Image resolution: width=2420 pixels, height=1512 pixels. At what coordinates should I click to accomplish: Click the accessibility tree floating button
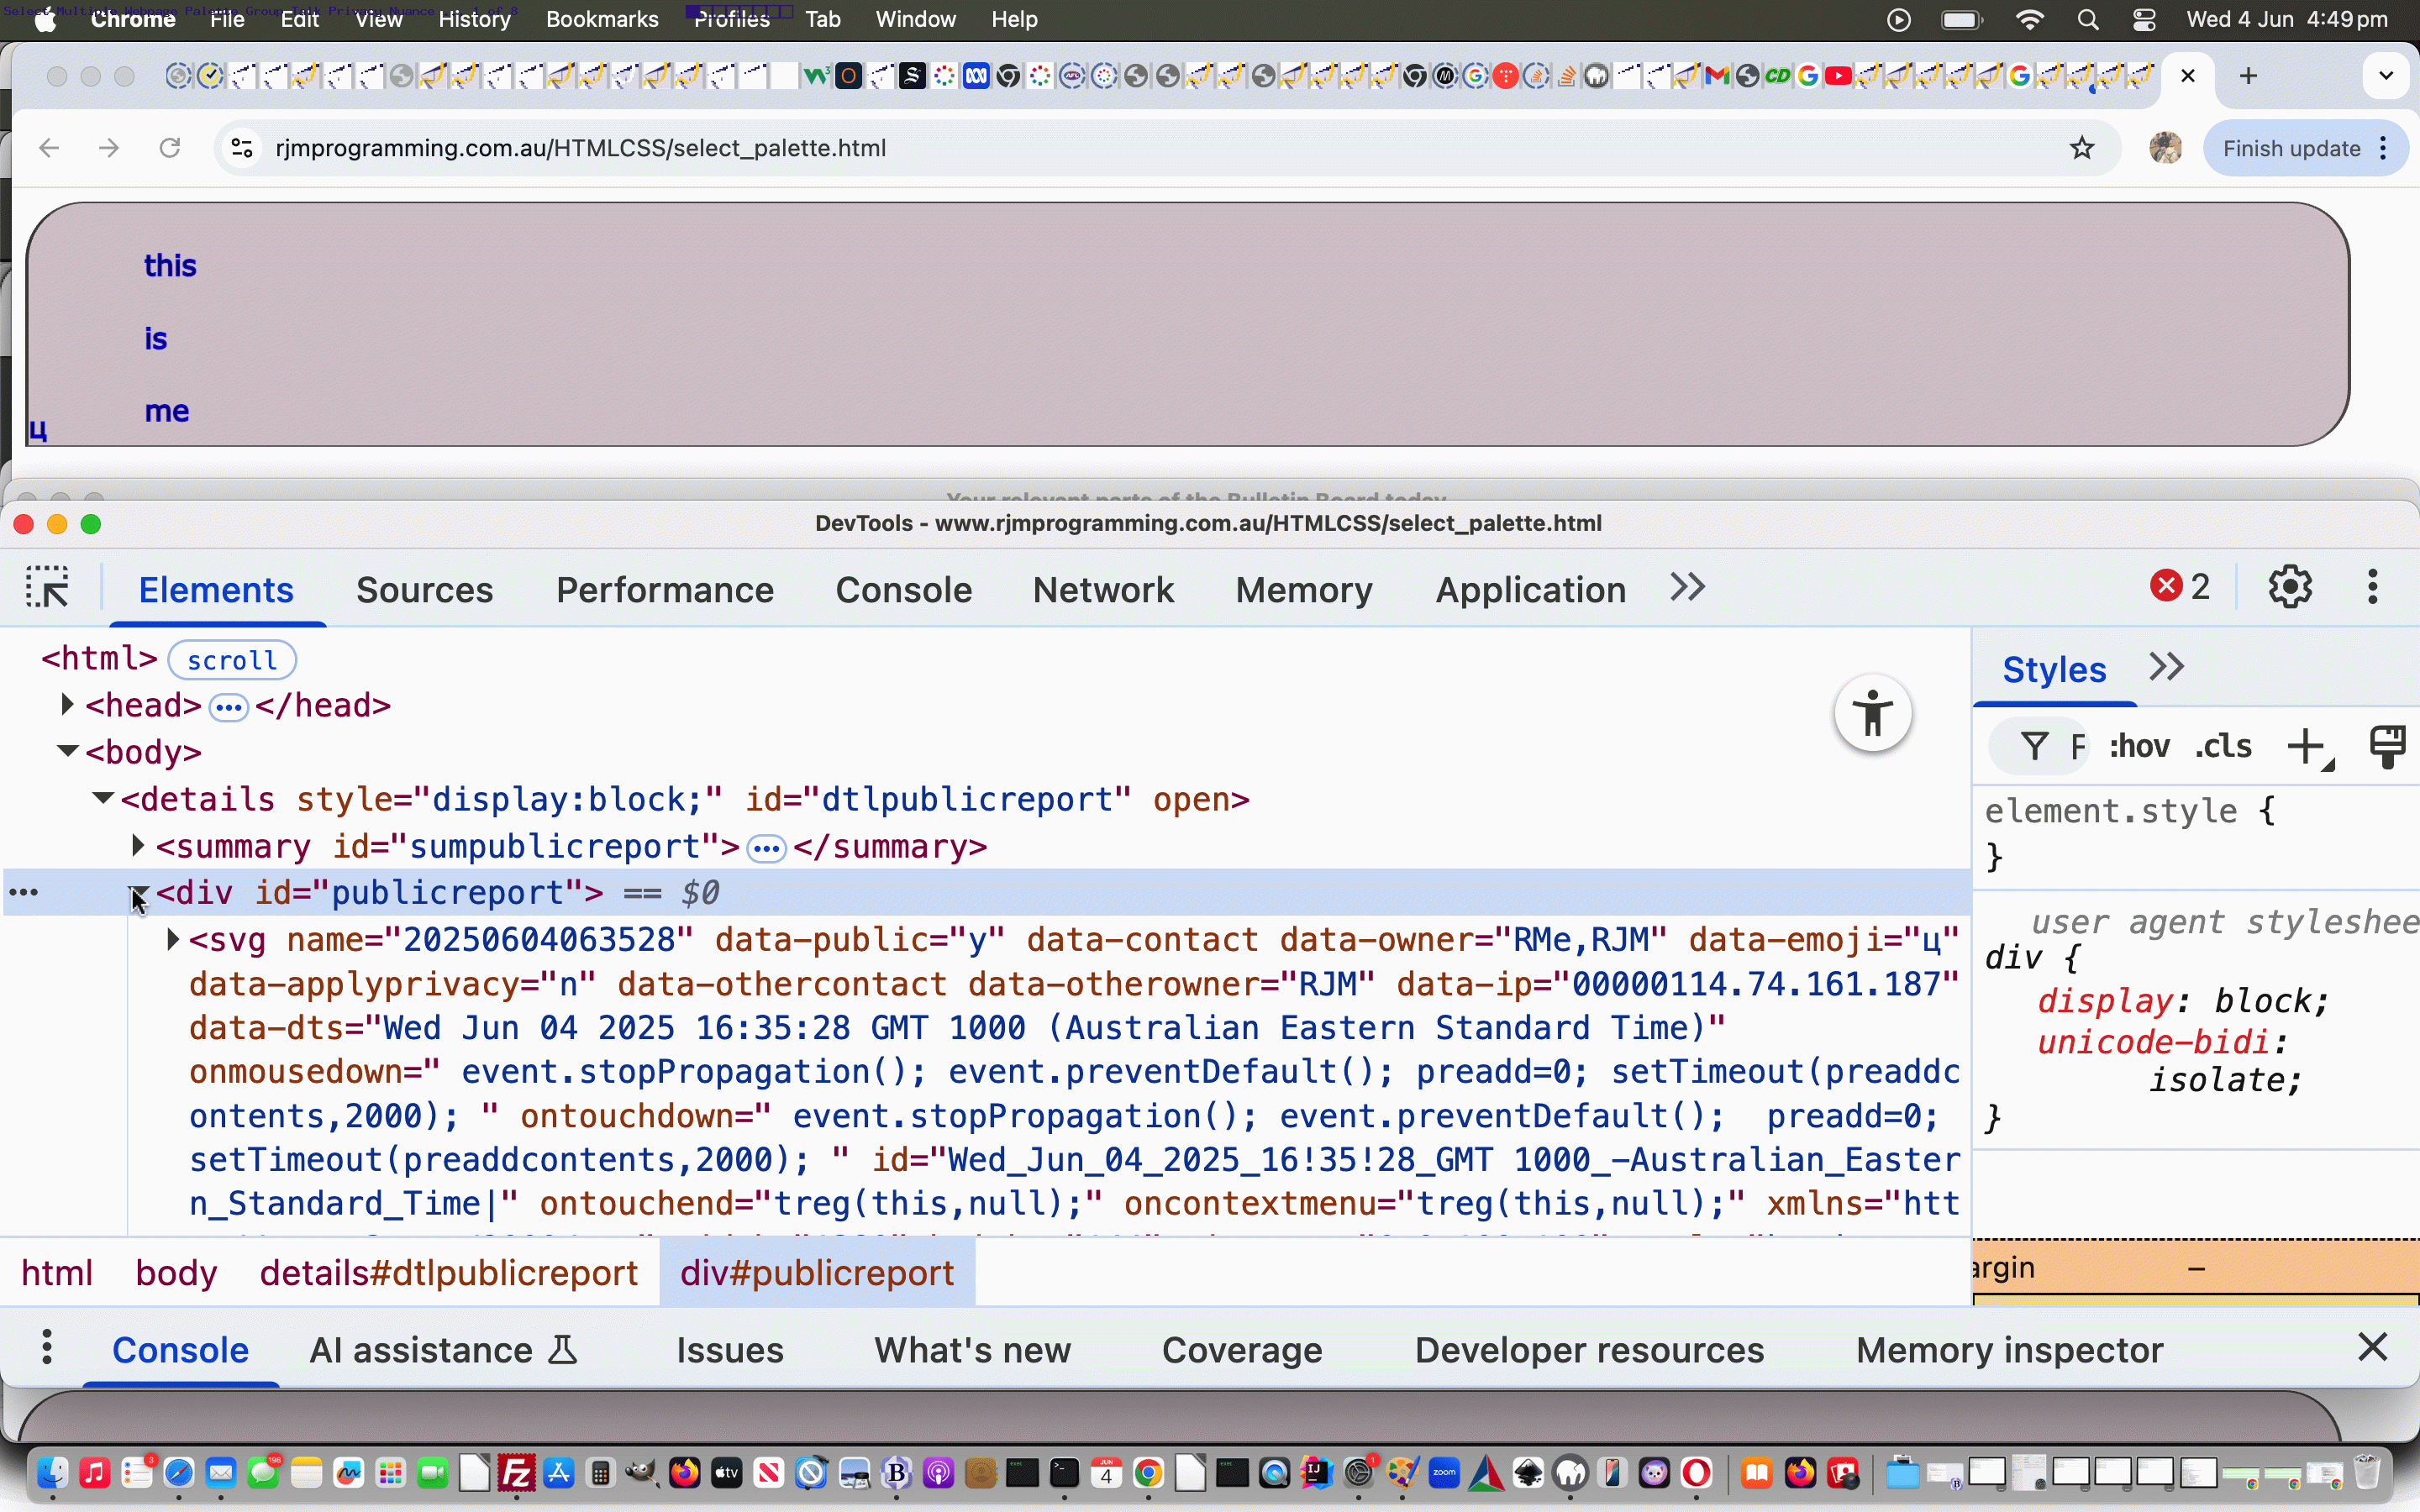[x=1873, y=714]
